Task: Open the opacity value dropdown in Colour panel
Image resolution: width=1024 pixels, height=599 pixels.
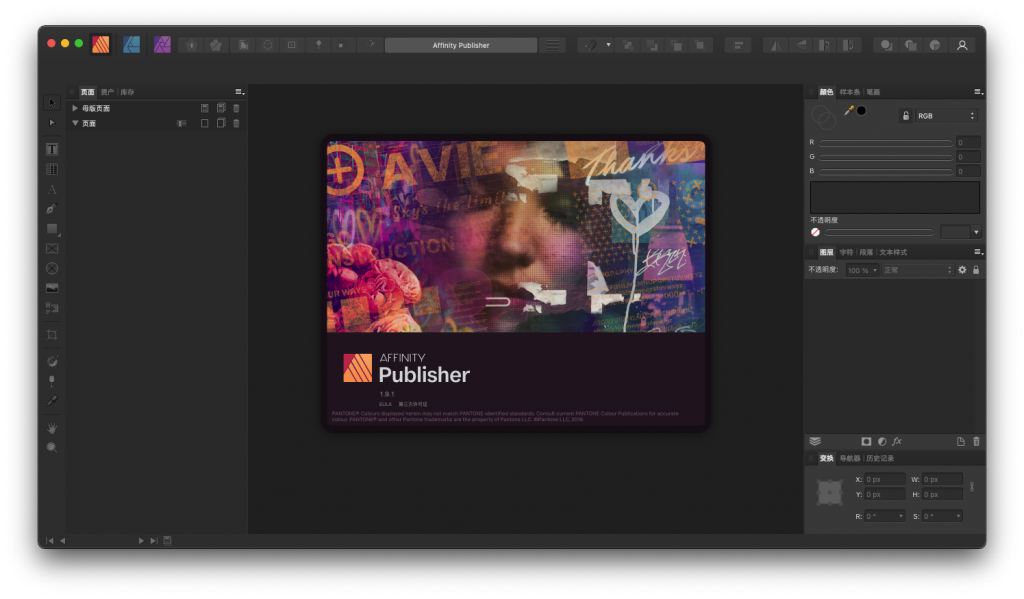Action: tap(976, 232)
